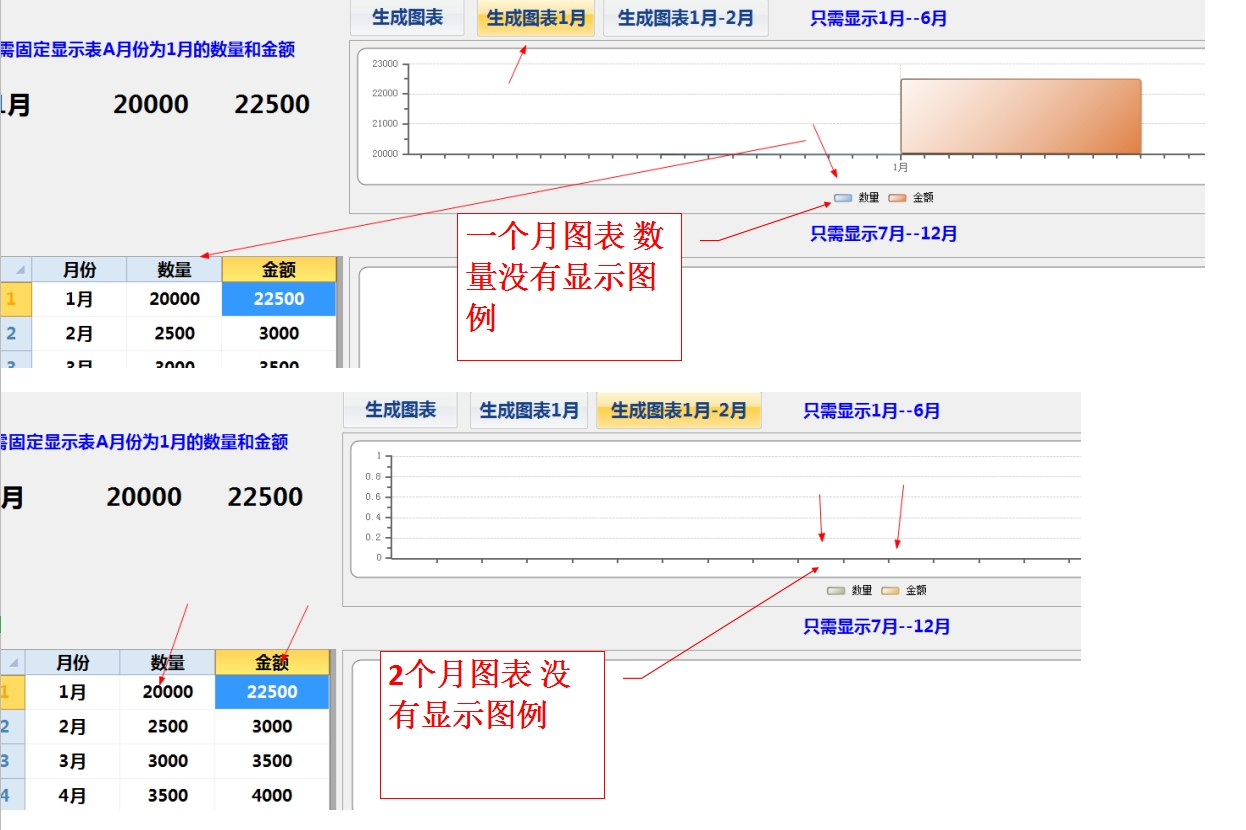Viewport: 1246px width, 830px height.
Task: Click the 只需显示7月--12月 label below the bar chart
Action: coord(883,234)
